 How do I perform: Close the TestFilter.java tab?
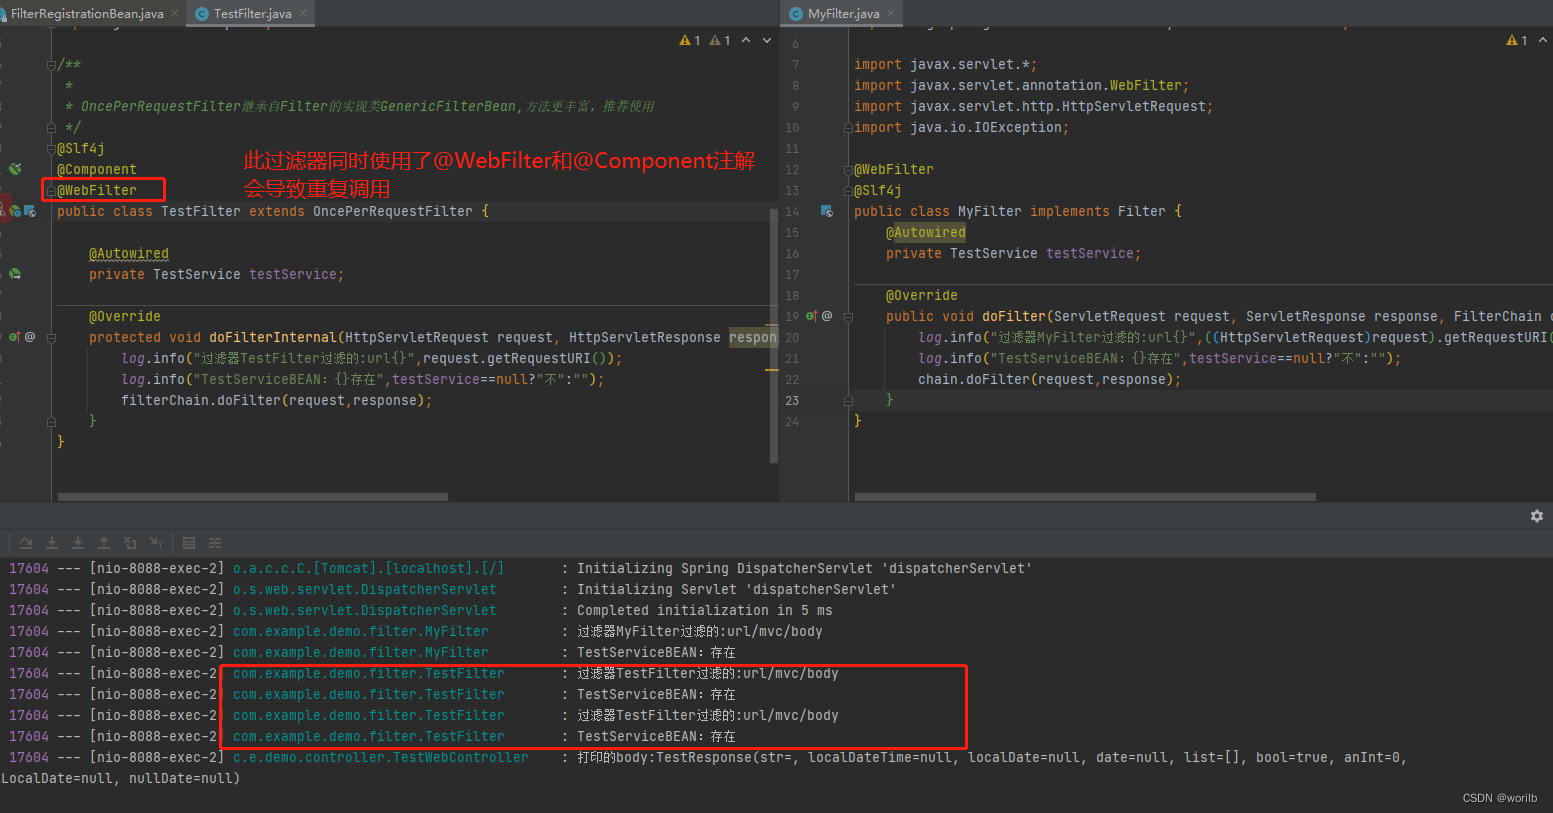coord(304,13)
